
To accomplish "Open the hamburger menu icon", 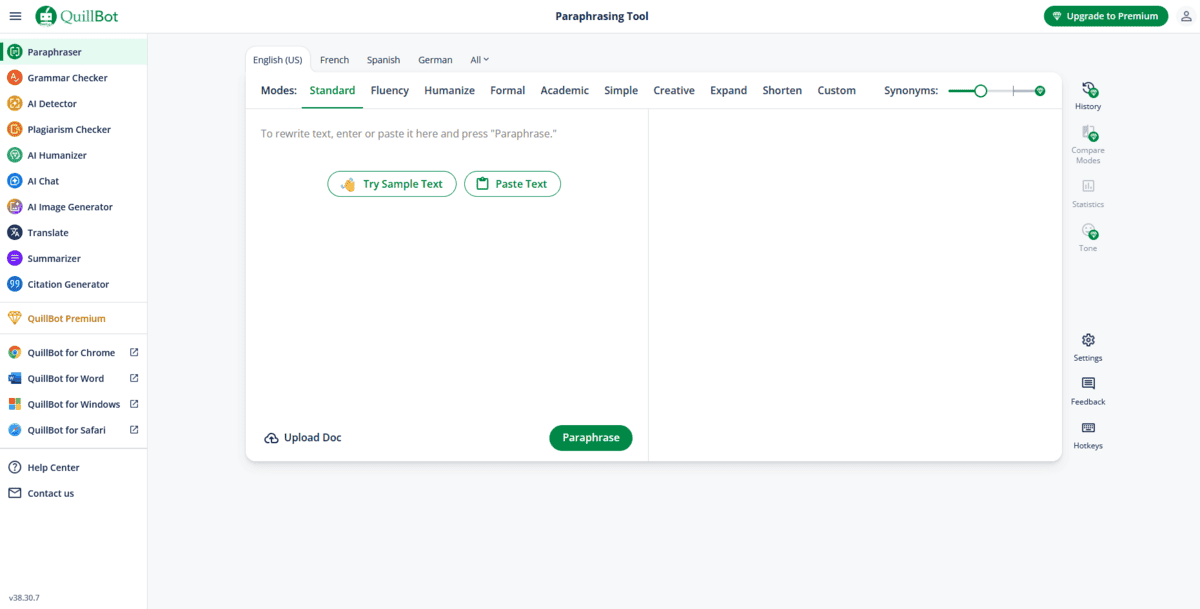I will click(x=15, y=16).
